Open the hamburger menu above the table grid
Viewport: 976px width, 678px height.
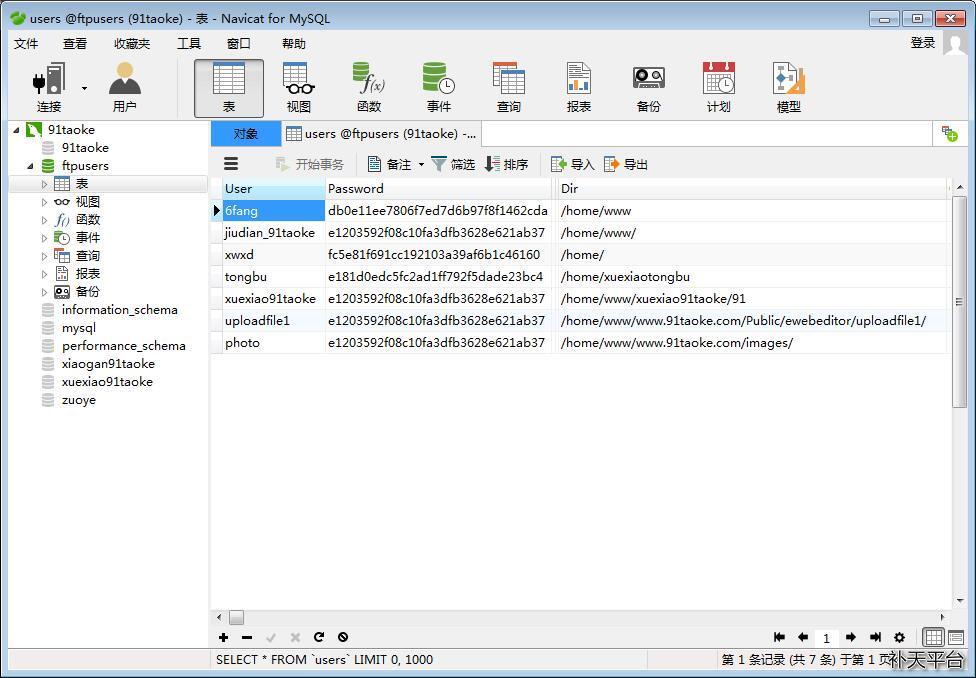pos(231,164)
